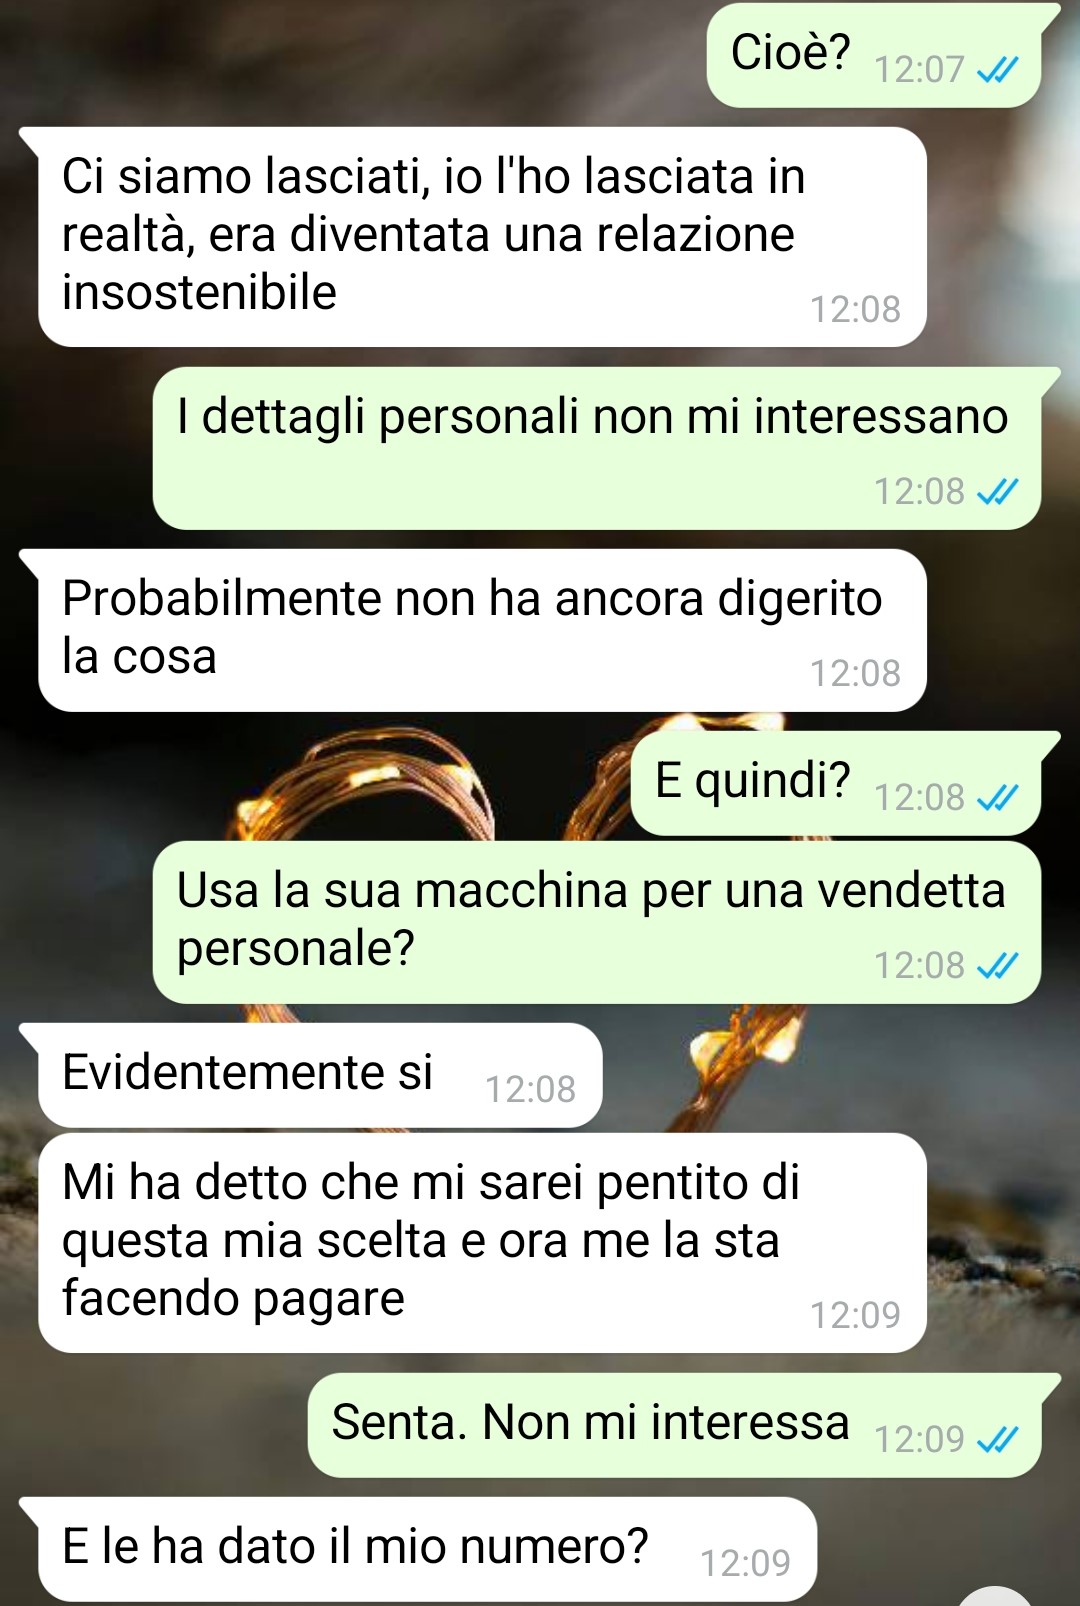Select "Usa la sua macchina per una vendetta" message
The height and width of the screenshot is (1606, 1080).
[x=597, y=922]
